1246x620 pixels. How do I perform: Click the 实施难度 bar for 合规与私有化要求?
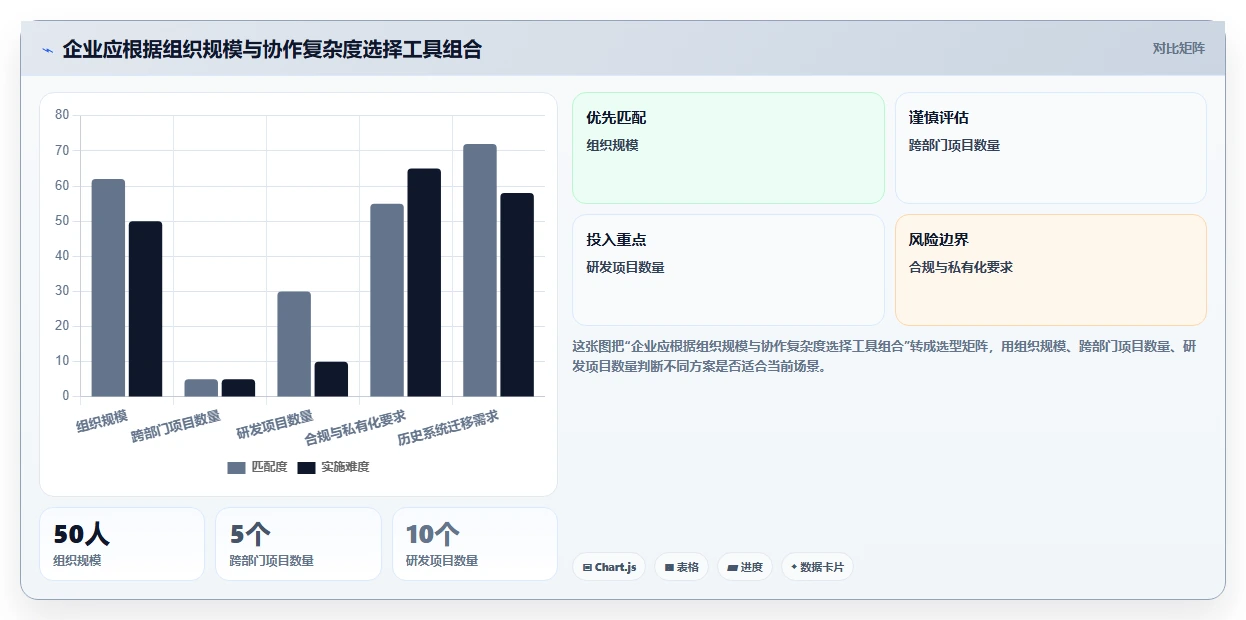[x=424, y=283]
